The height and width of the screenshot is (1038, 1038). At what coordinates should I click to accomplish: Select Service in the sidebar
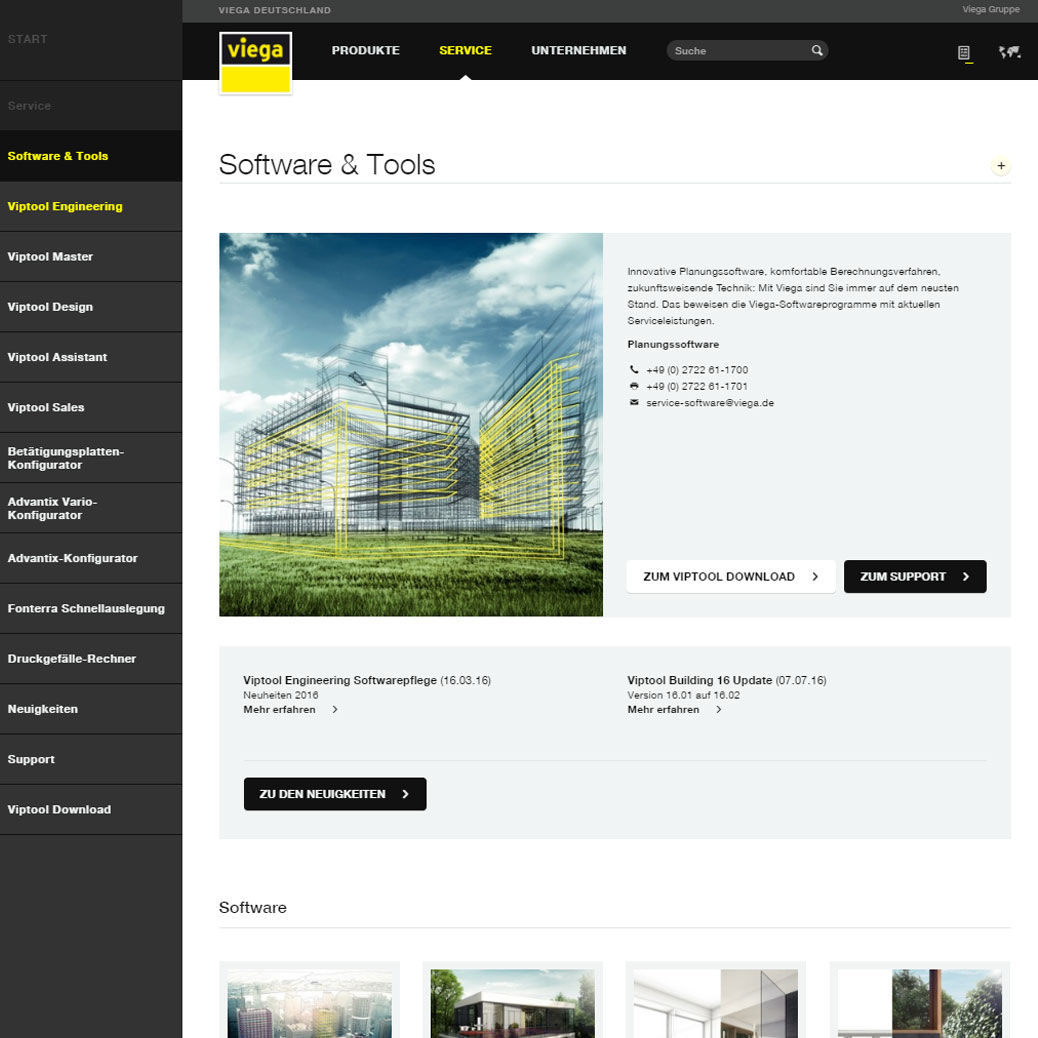click(x=91, y=106)
